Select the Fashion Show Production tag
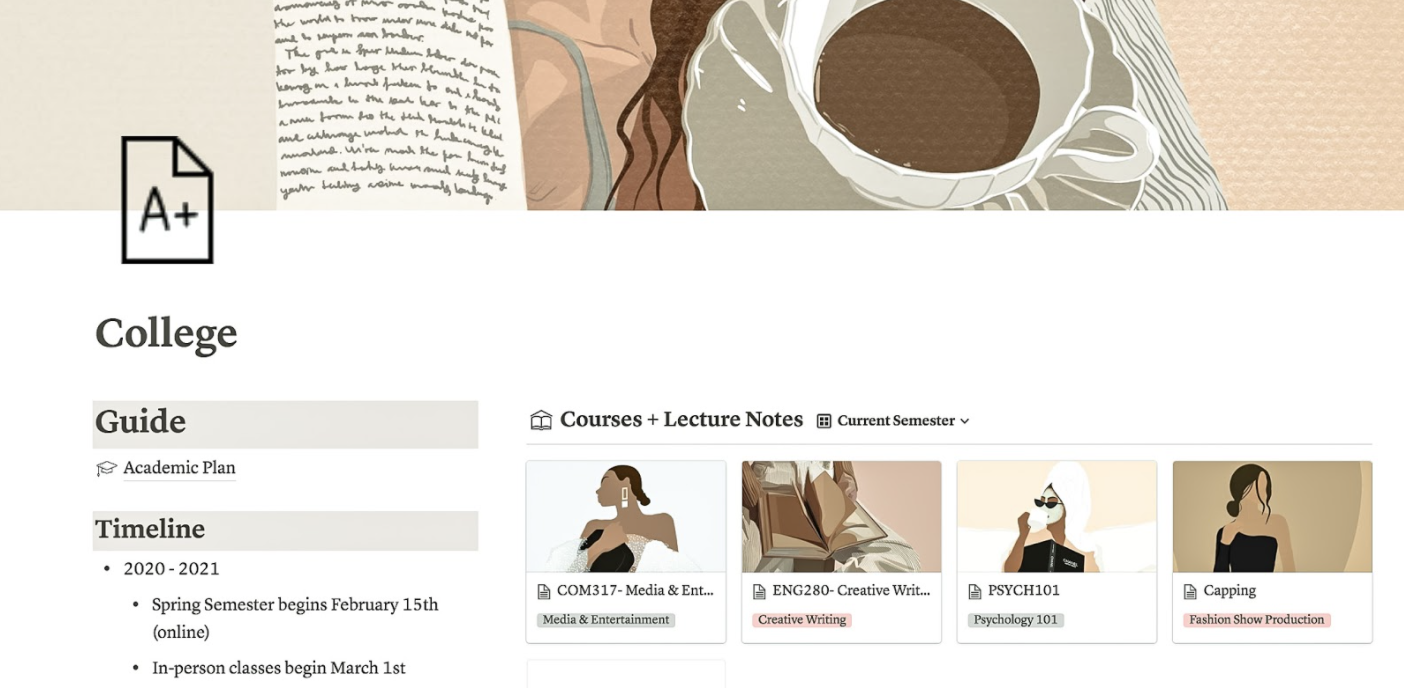The image size is (1404, 692). click(x=1257, y=620)
